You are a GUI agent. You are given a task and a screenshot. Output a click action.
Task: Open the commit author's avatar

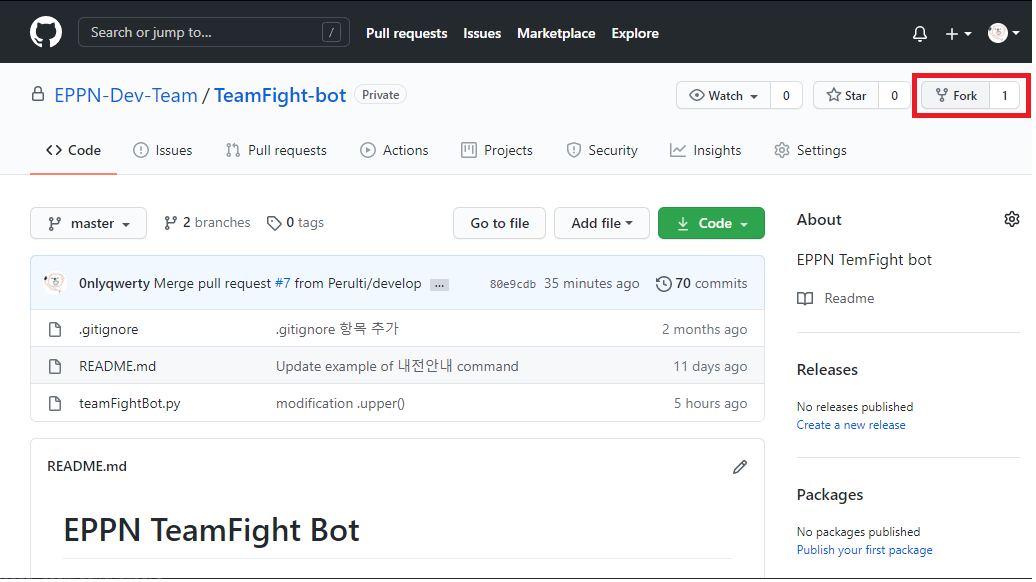tap(55, 283)
